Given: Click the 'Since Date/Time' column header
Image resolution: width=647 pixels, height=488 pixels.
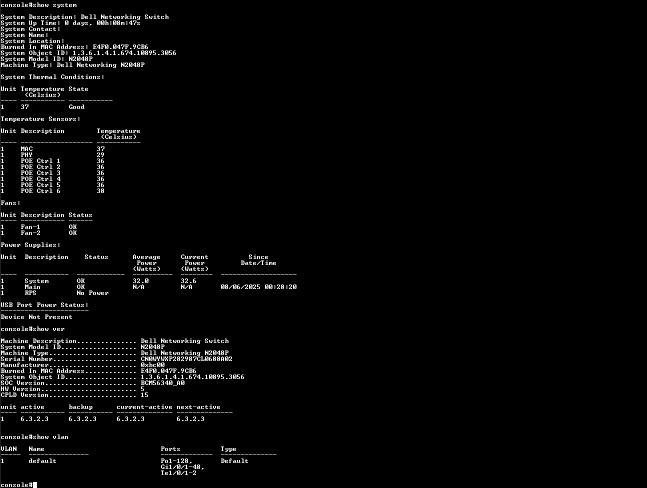Looking at the screenshot, I should pyautogui.click(x=258, y=260).
